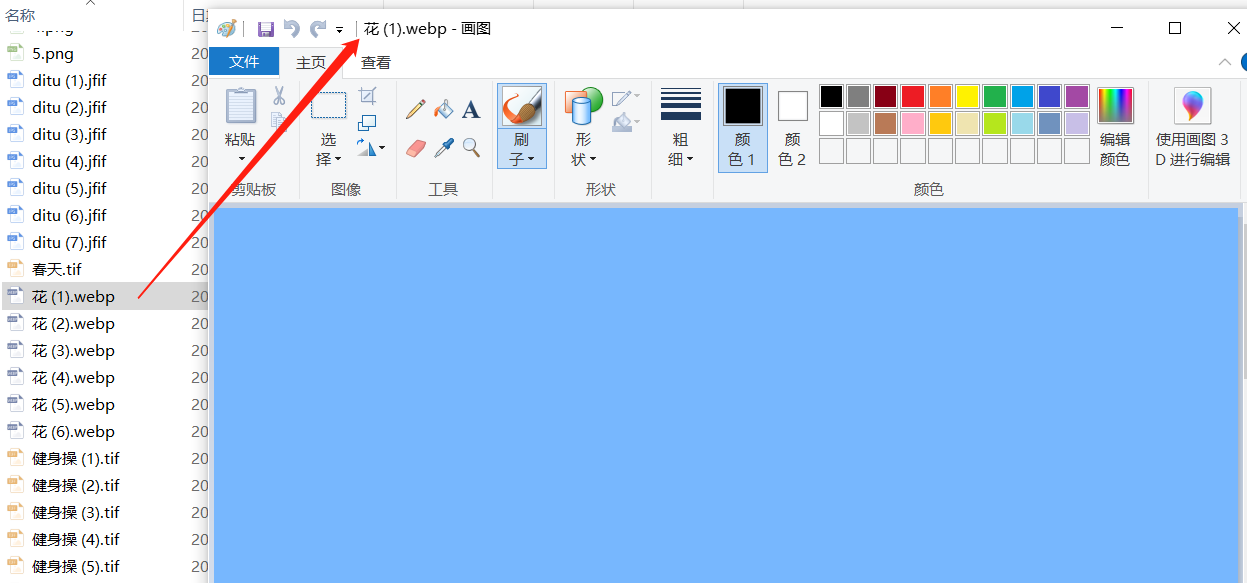Screen dimensions: 1247x583
Task: Switch to the 主页 tab
Action: tap(311, 62)
